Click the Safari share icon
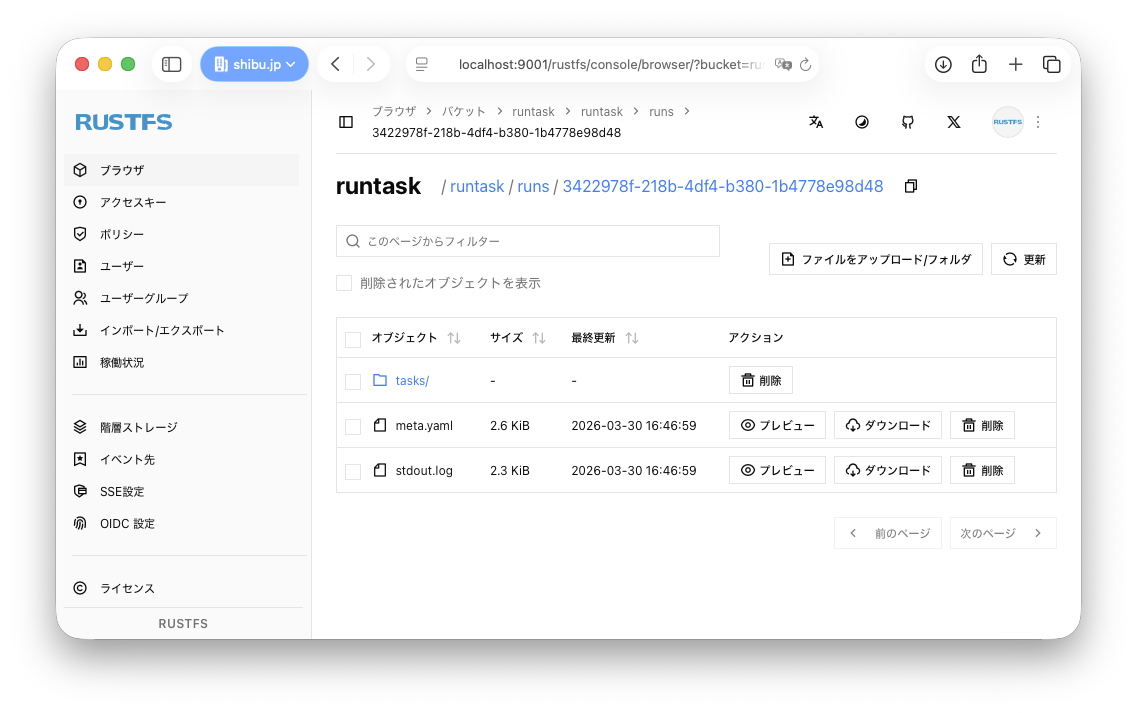1137x713 pixels. (979, 64)
